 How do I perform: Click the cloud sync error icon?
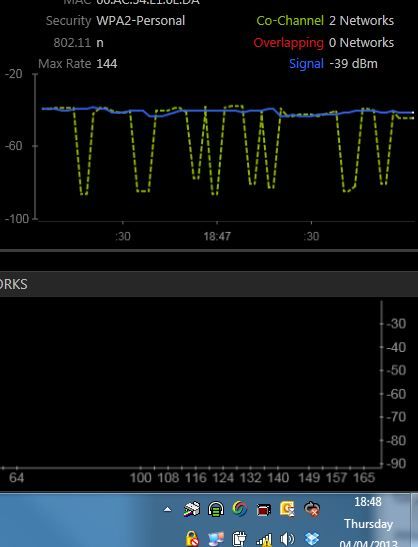click(x=312, y=509)
